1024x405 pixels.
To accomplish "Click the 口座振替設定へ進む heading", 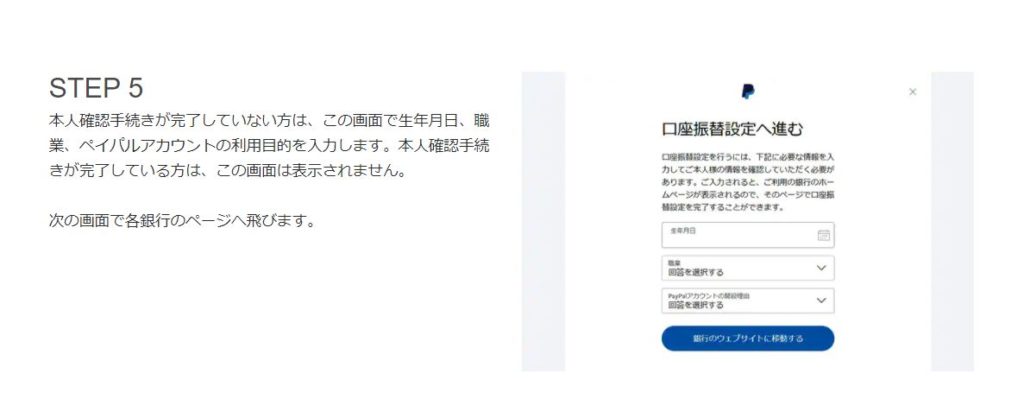I will [732, 129].
